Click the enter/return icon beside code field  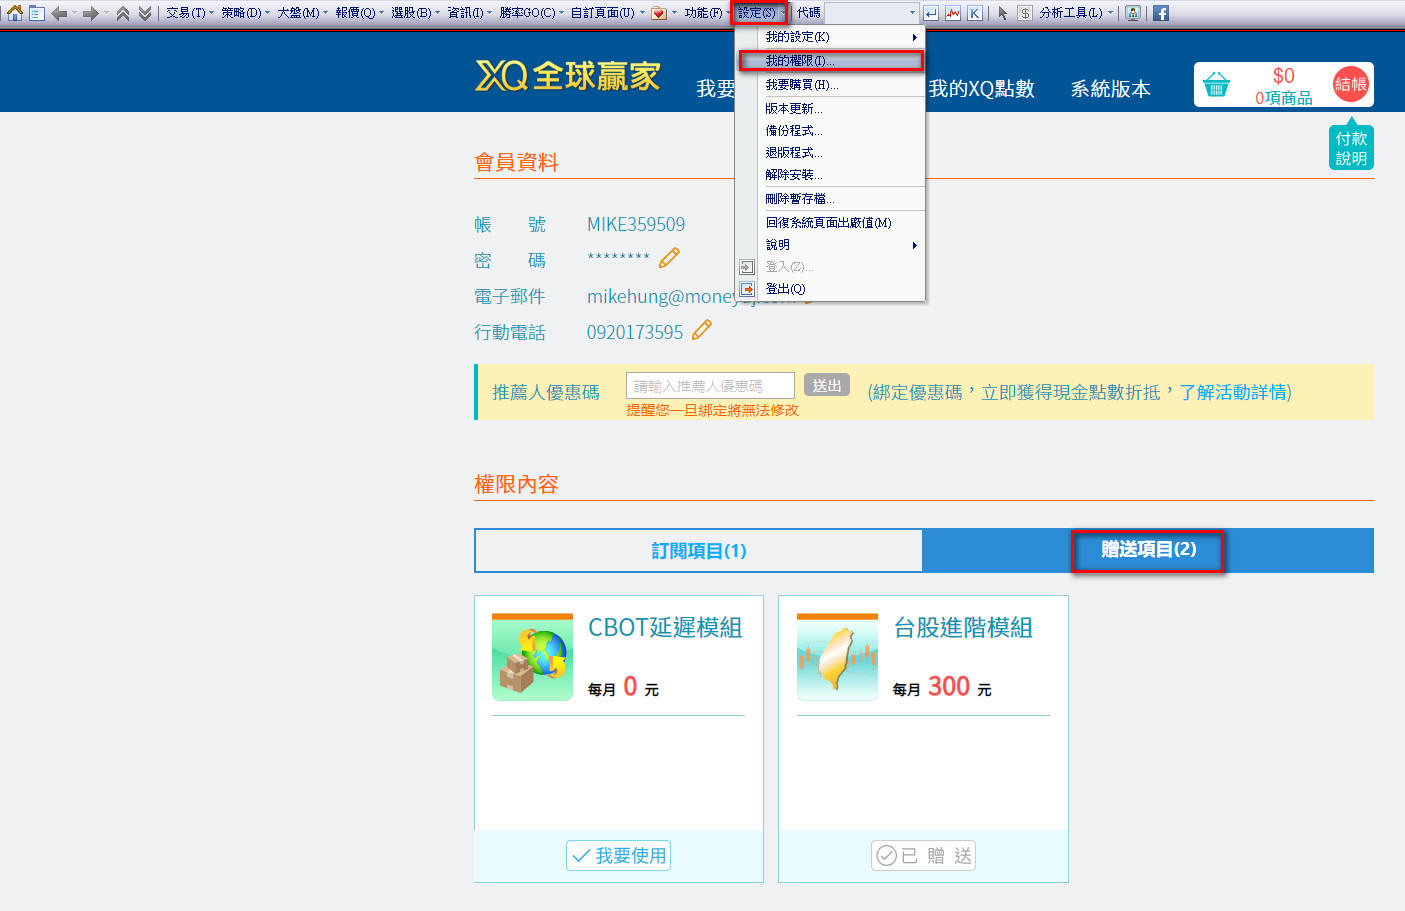click(929, 13)
